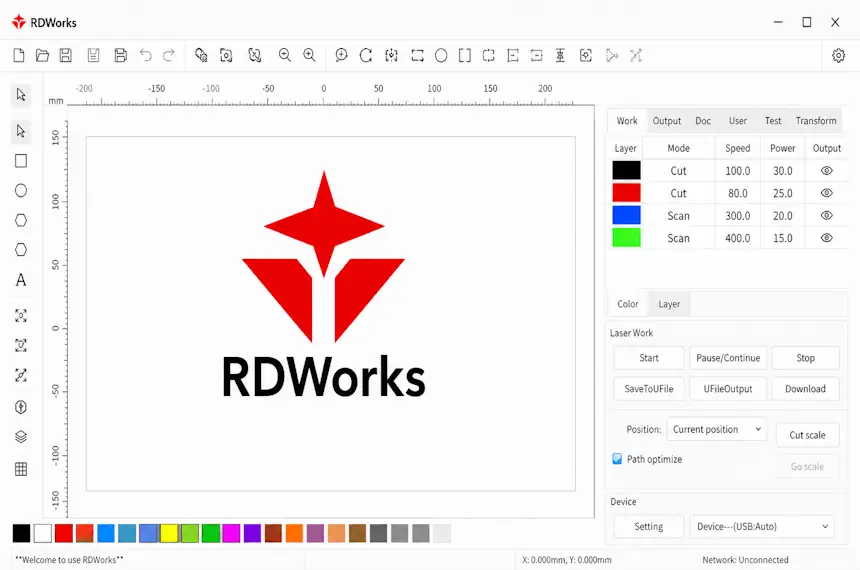Undo the last action
The height and width of the screenshot is (570, 860).
(145, 55)
